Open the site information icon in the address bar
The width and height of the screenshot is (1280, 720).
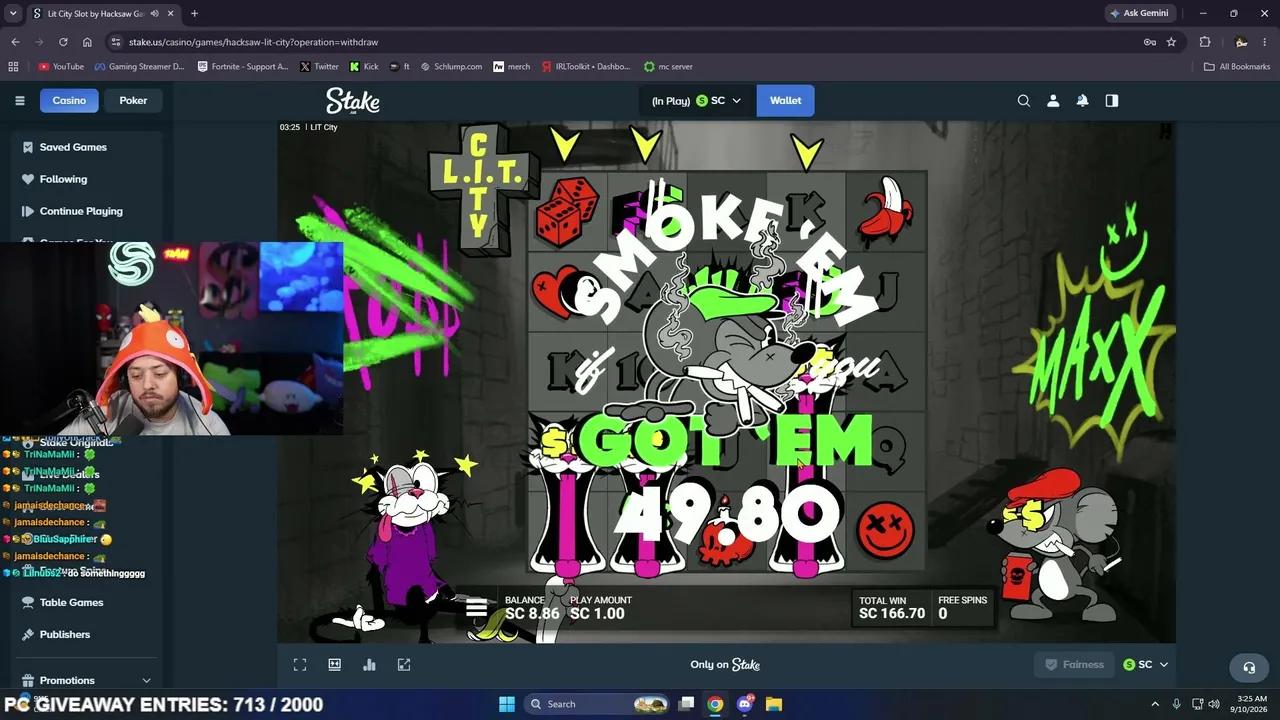(x=116, y=42)
